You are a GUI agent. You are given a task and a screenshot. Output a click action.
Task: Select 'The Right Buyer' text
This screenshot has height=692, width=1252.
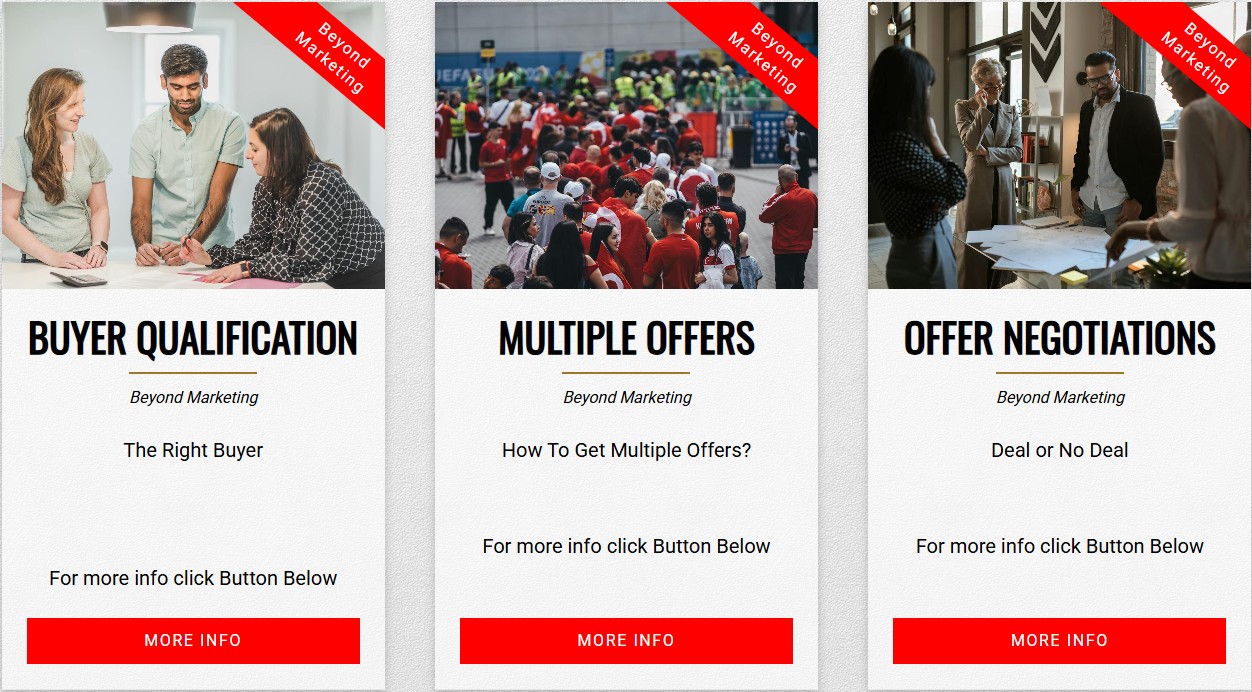pyautogui.click(x=193, y=450)
